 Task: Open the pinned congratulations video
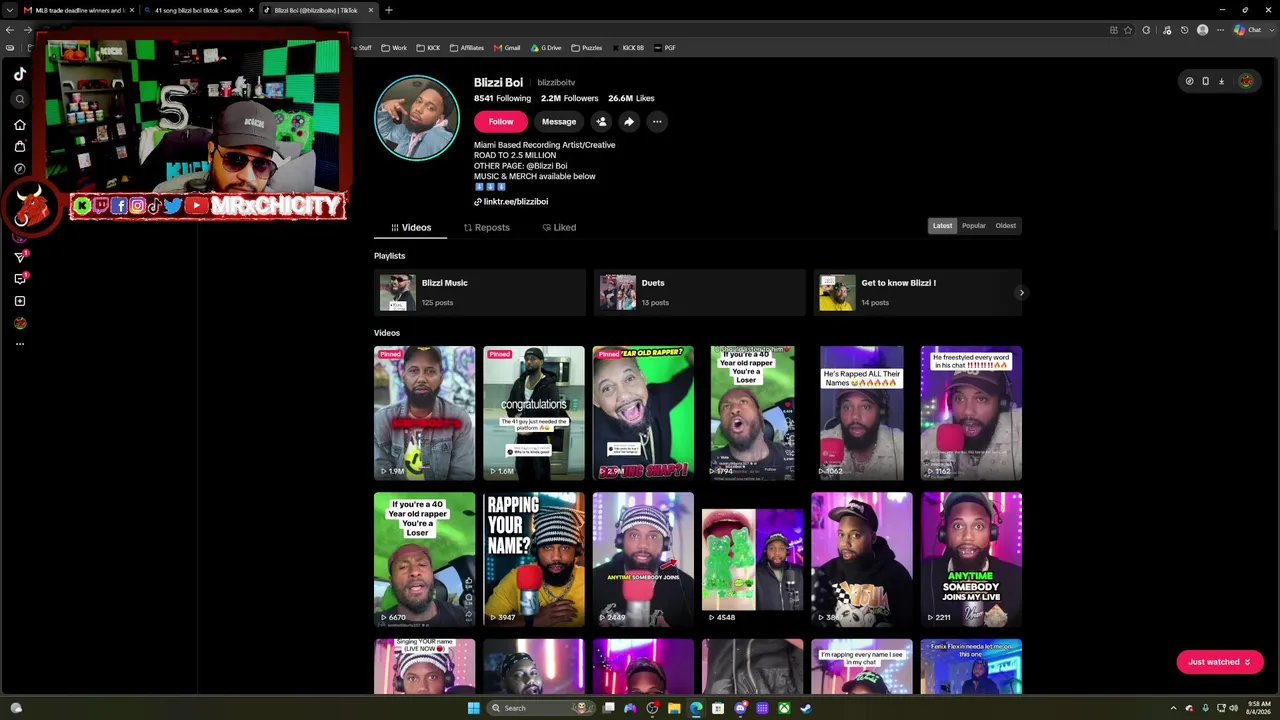pos(534,413)
